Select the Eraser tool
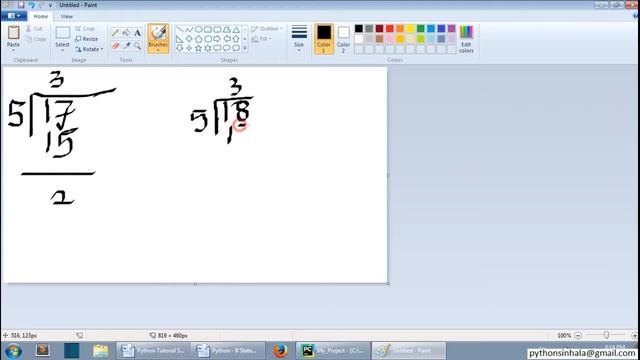Viewport: 640px width, 360px height. (116, 46)
